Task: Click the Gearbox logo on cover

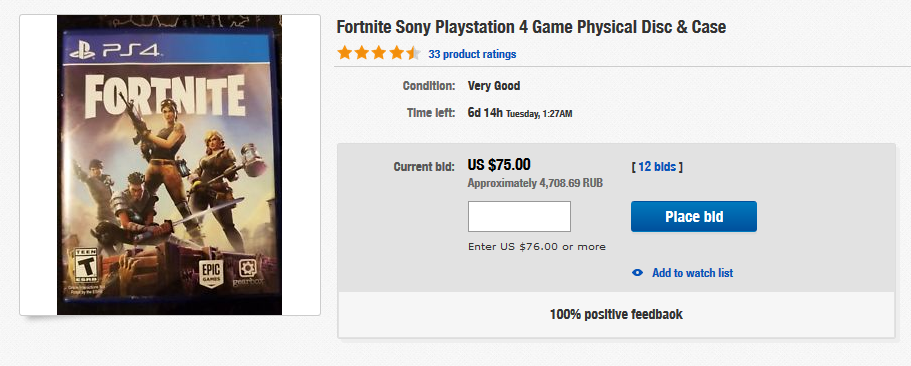Action: 250,272
